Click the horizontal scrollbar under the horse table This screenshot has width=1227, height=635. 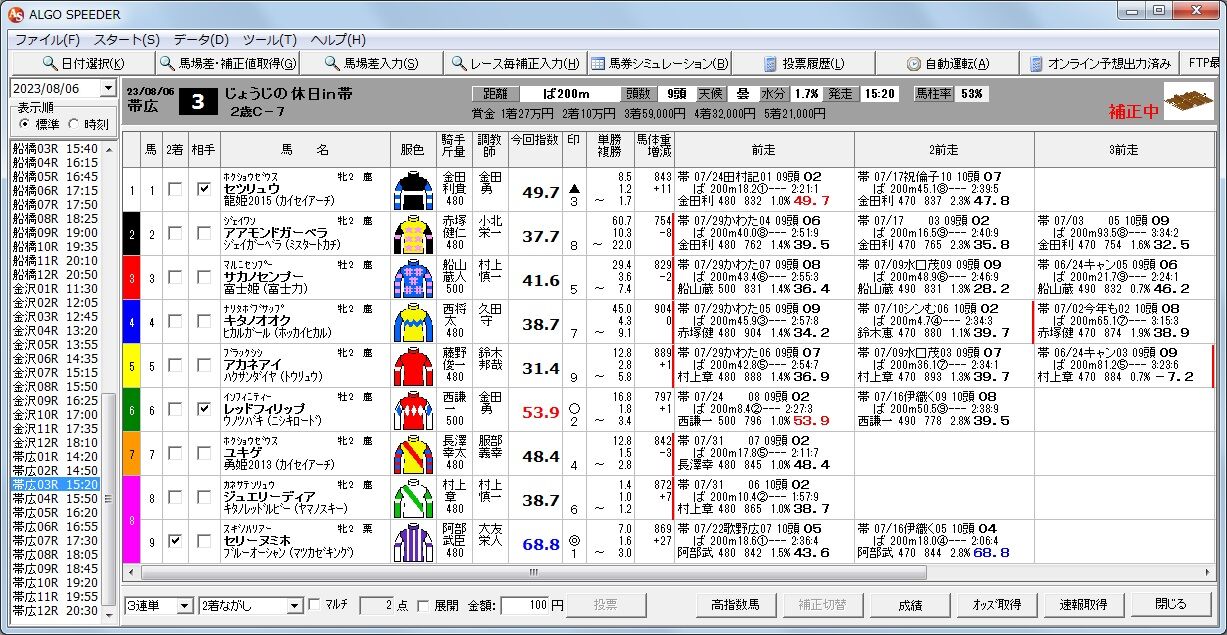[x=668, y=573]
